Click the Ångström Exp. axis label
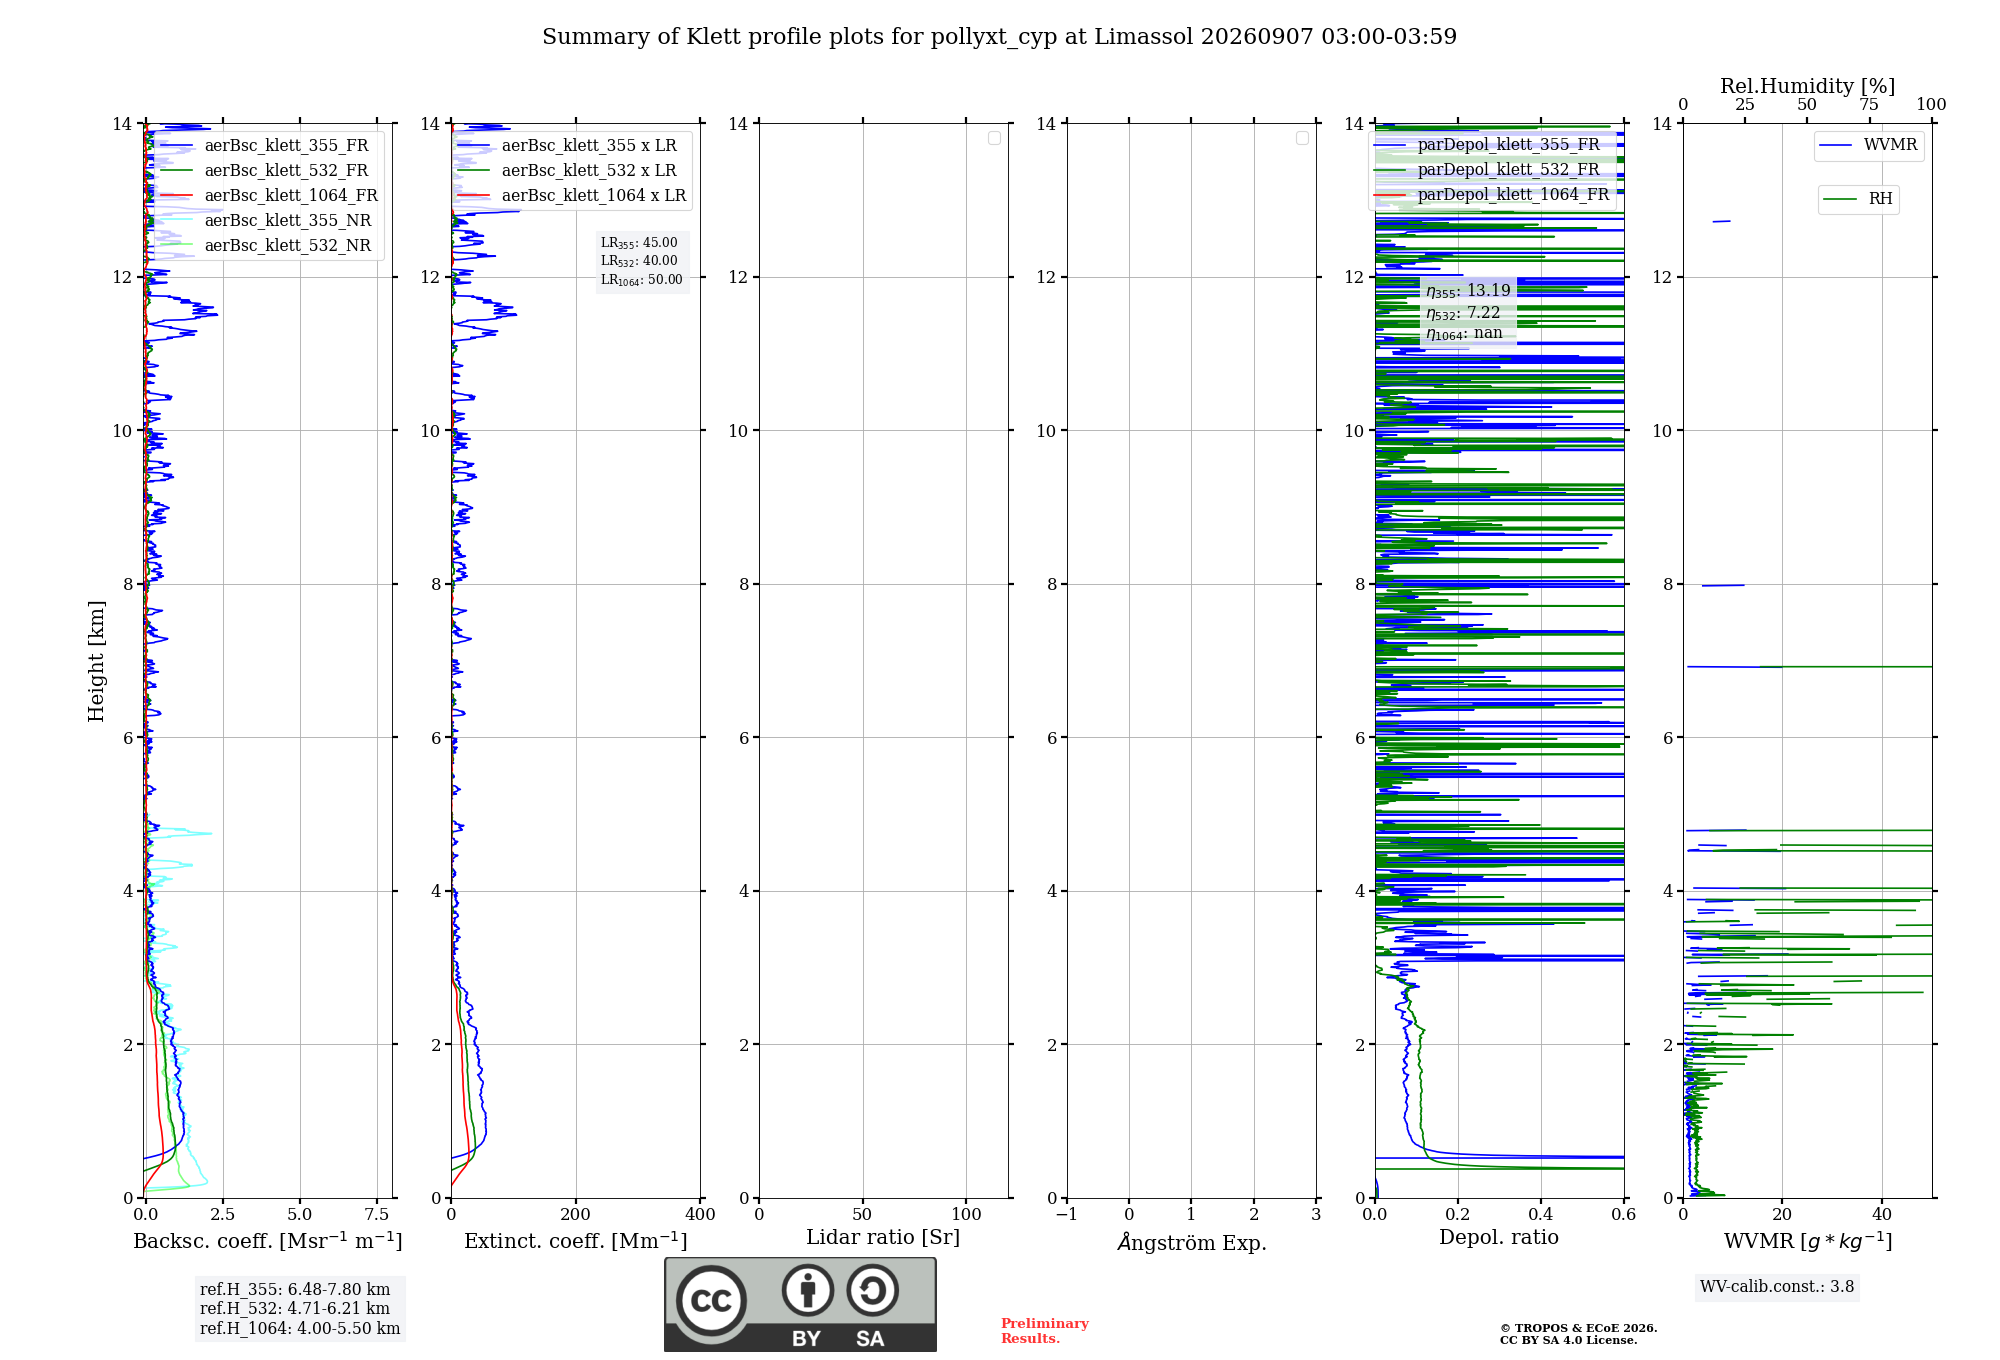The image size is (2000, 1360). coord(1192,1242)
